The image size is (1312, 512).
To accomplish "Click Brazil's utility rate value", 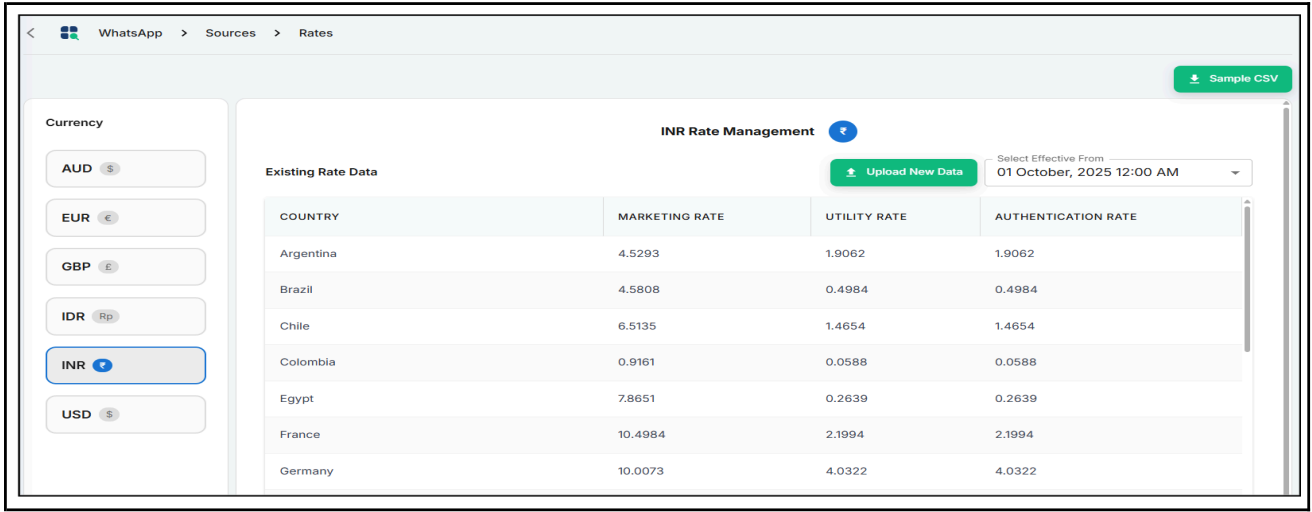I will (x=846, y=290).
